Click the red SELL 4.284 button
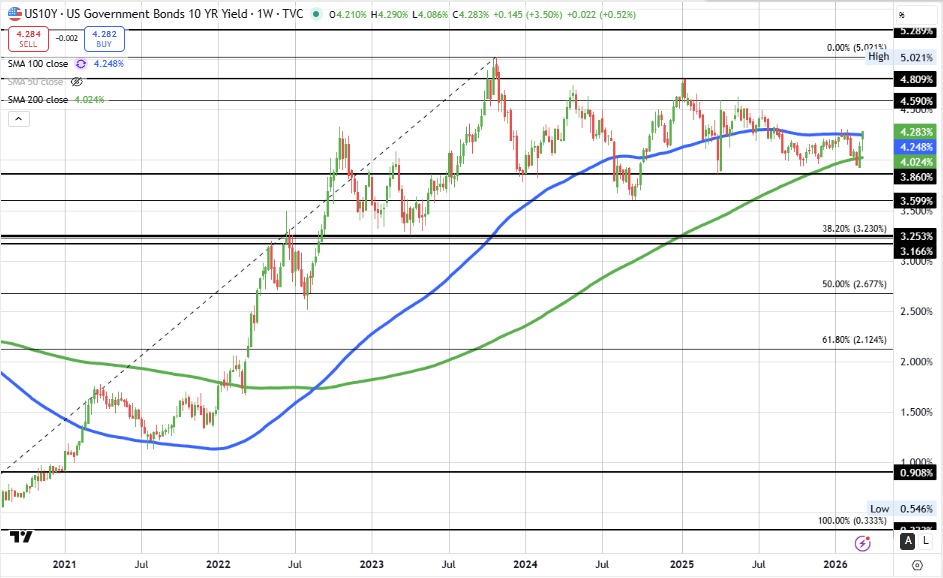Image resolution: width=943 pixels, height=578 pixels. point(29,37)
